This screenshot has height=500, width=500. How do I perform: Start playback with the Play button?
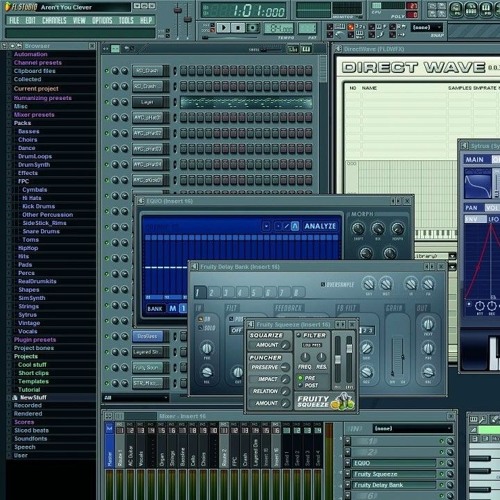[224, 28]
